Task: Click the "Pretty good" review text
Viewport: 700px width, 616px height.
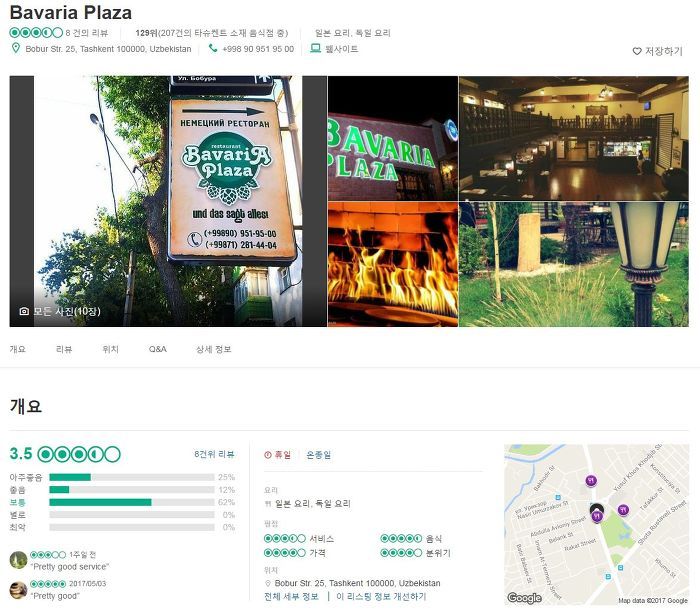Action: coord(55,596)
